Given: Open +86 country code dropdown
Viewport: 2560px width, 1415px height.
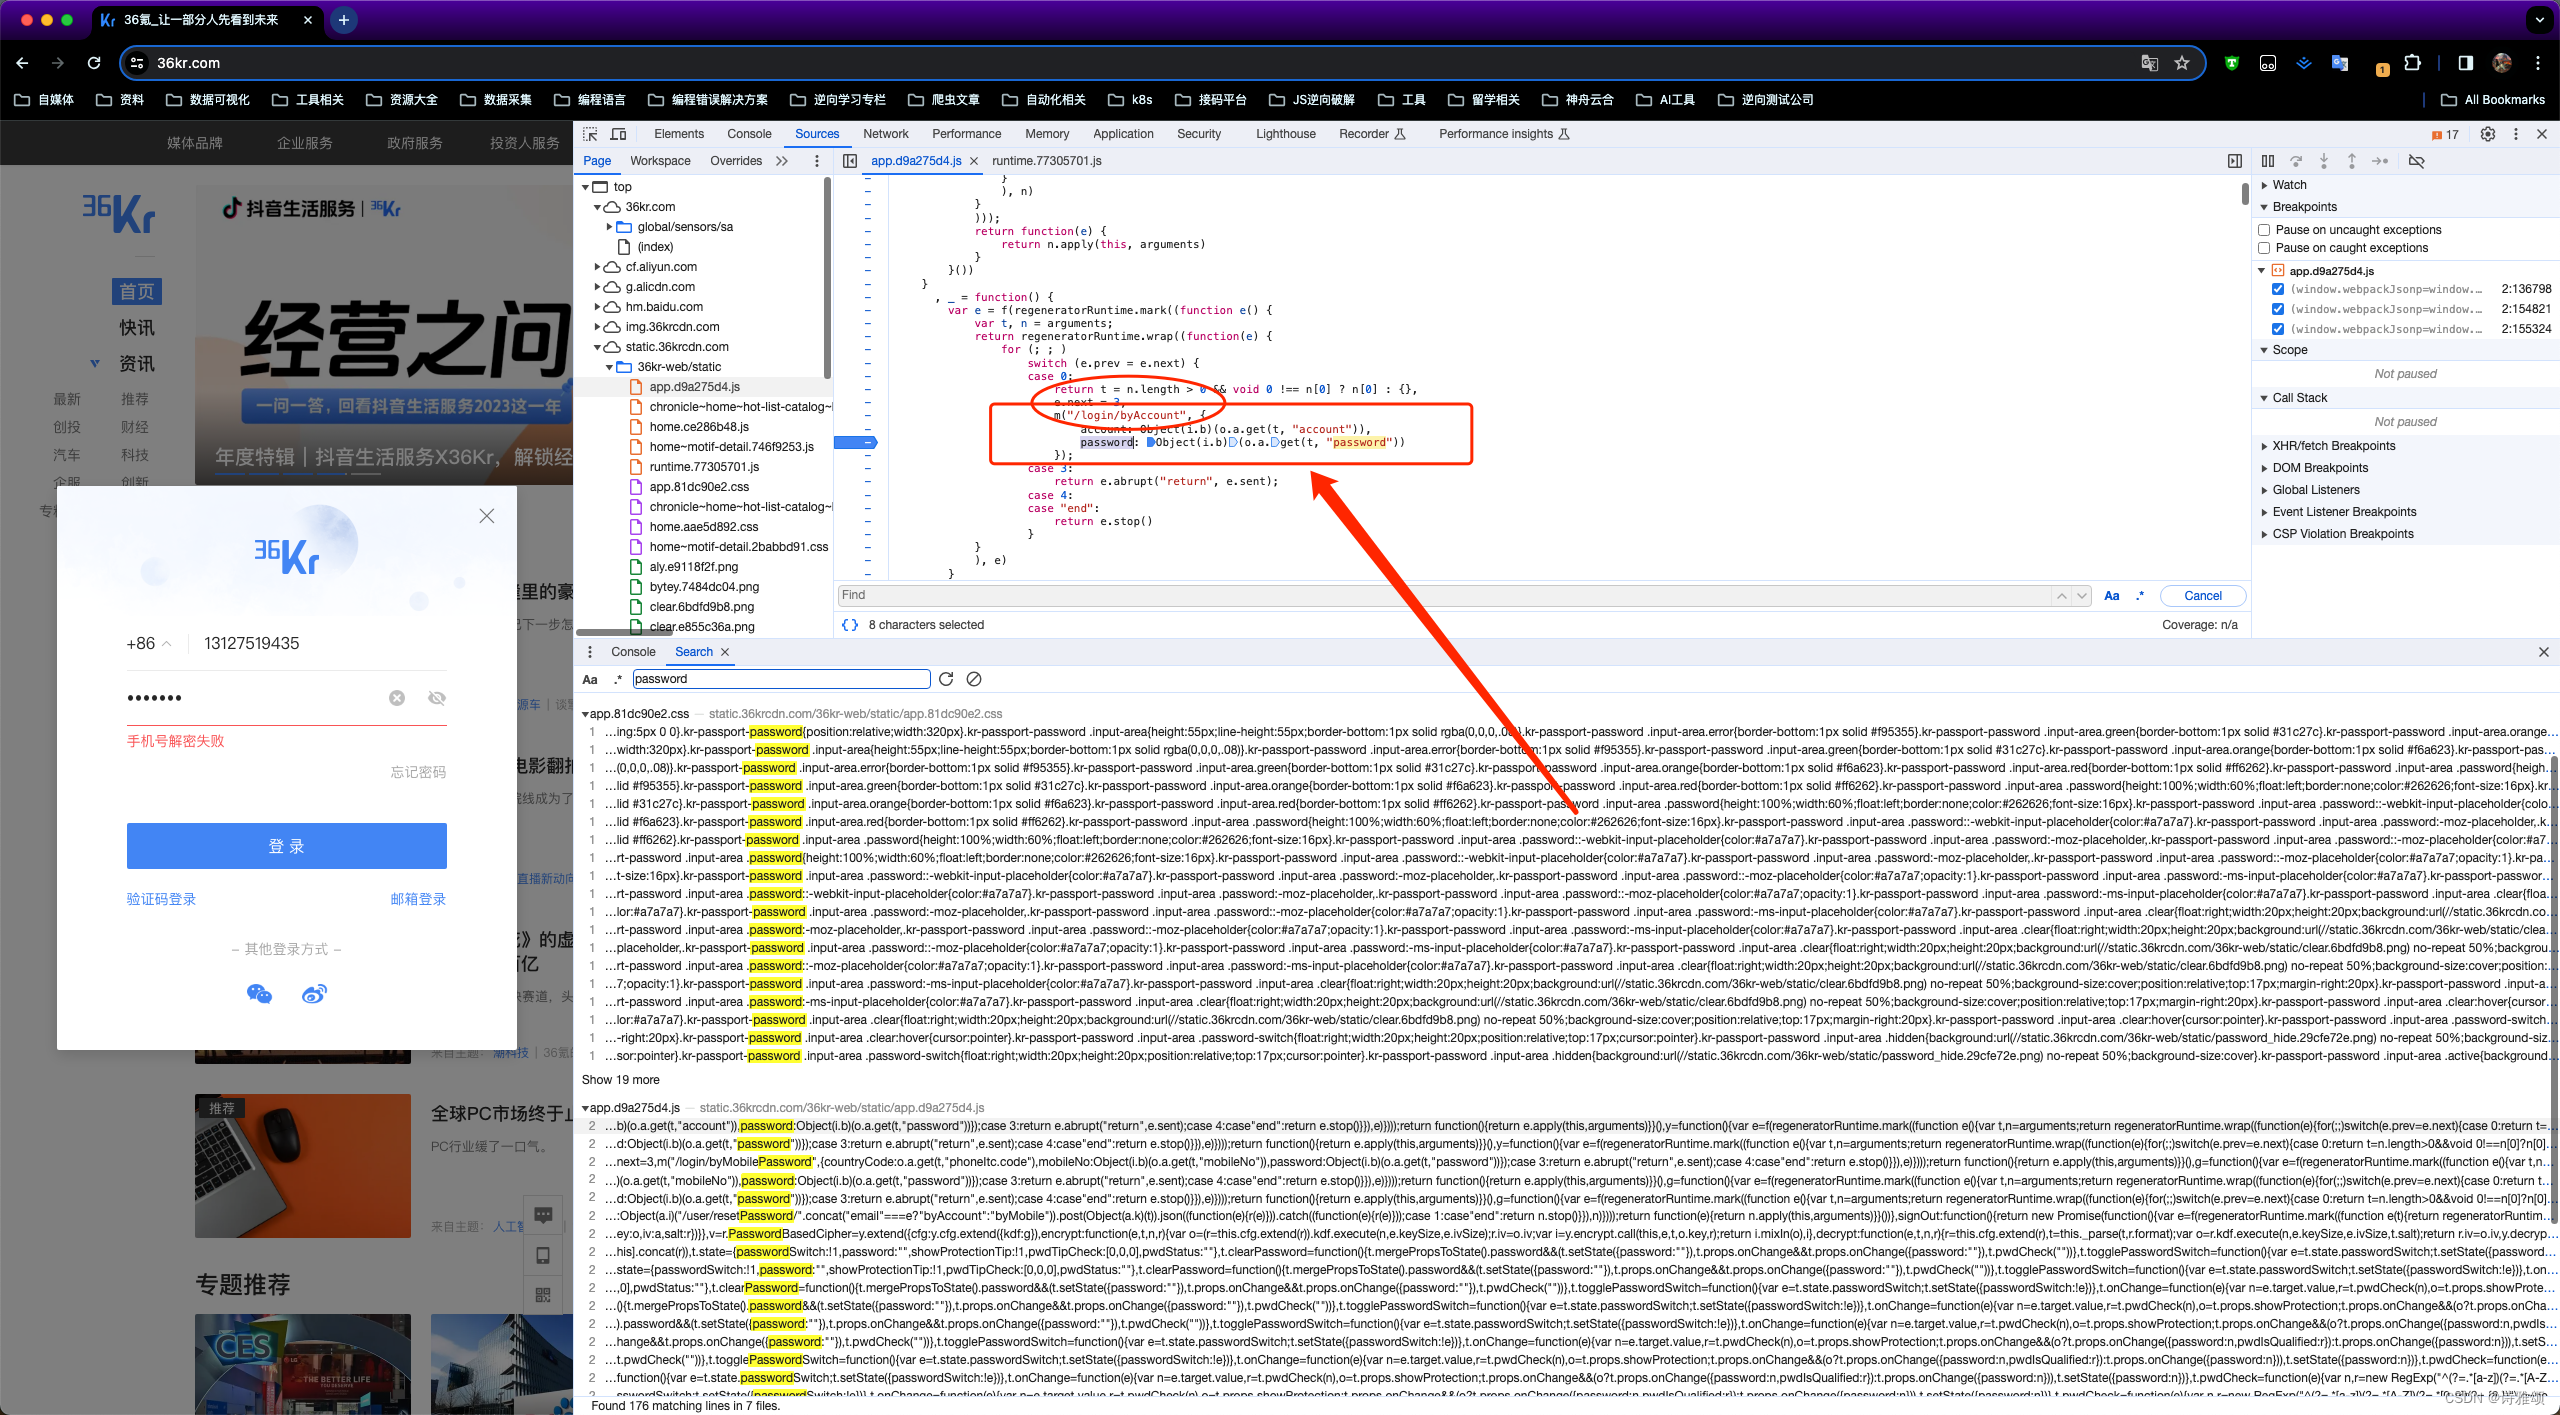Looking at the screenshot, I should coord(148,644).
